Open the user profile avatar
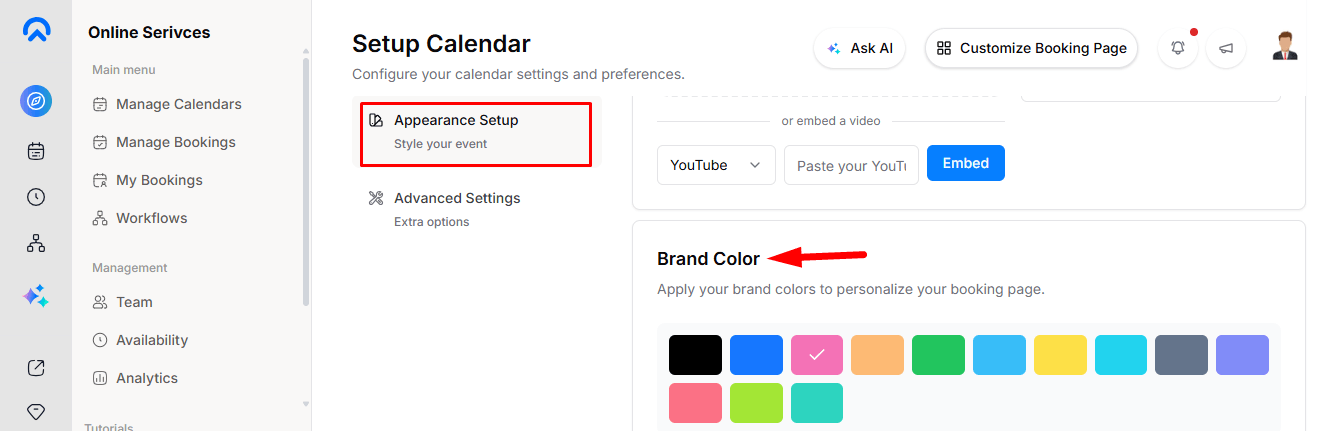1332x431 pixels. coord(1285,46)
